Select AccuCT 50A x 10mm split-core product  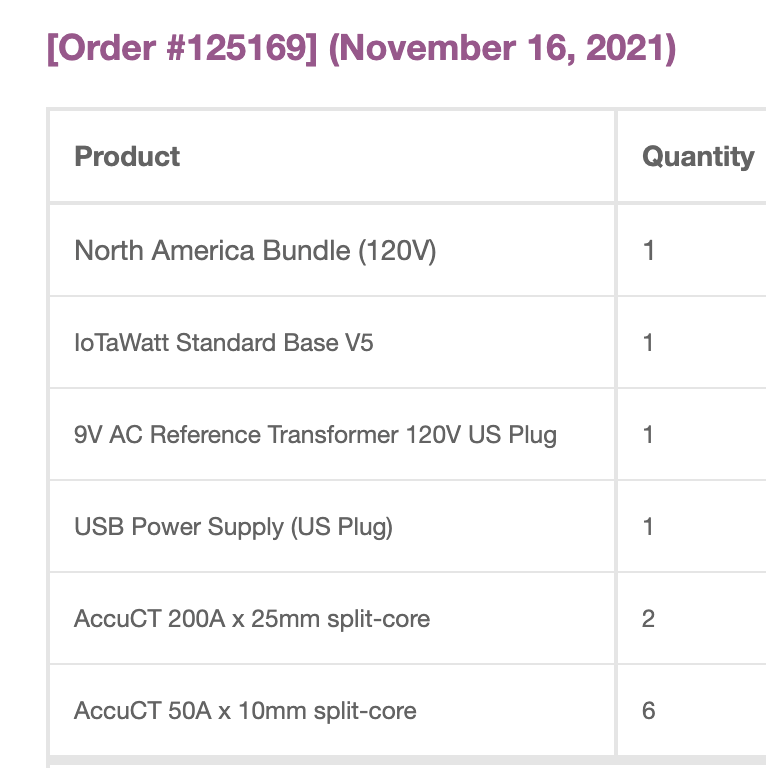click(x=245, y=711)
